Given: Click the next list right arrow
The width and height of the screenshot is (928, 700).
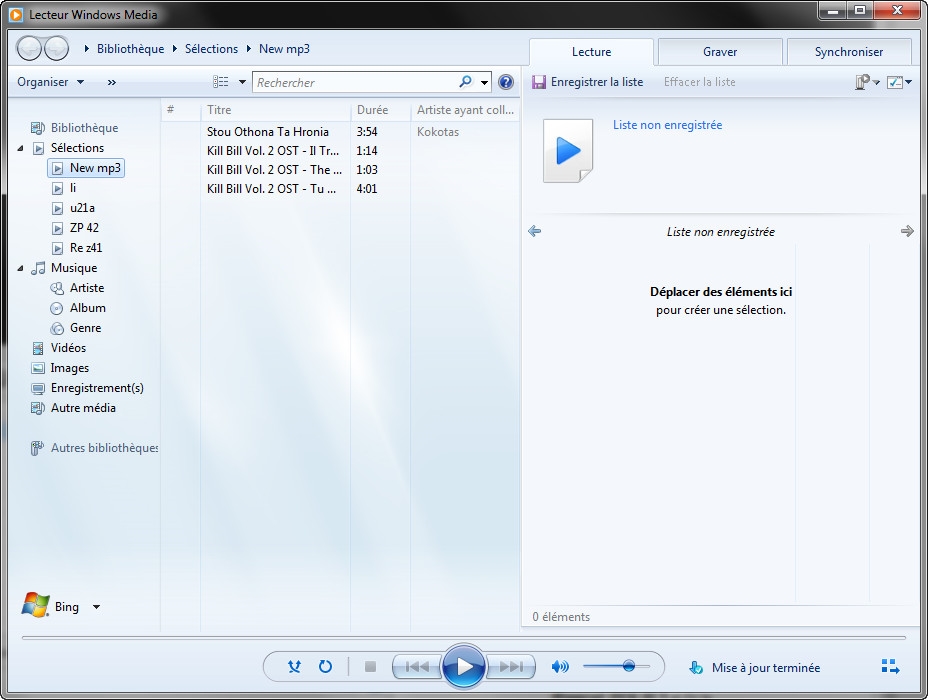Looking at the screenshot, I should click(x=907, y=231).
